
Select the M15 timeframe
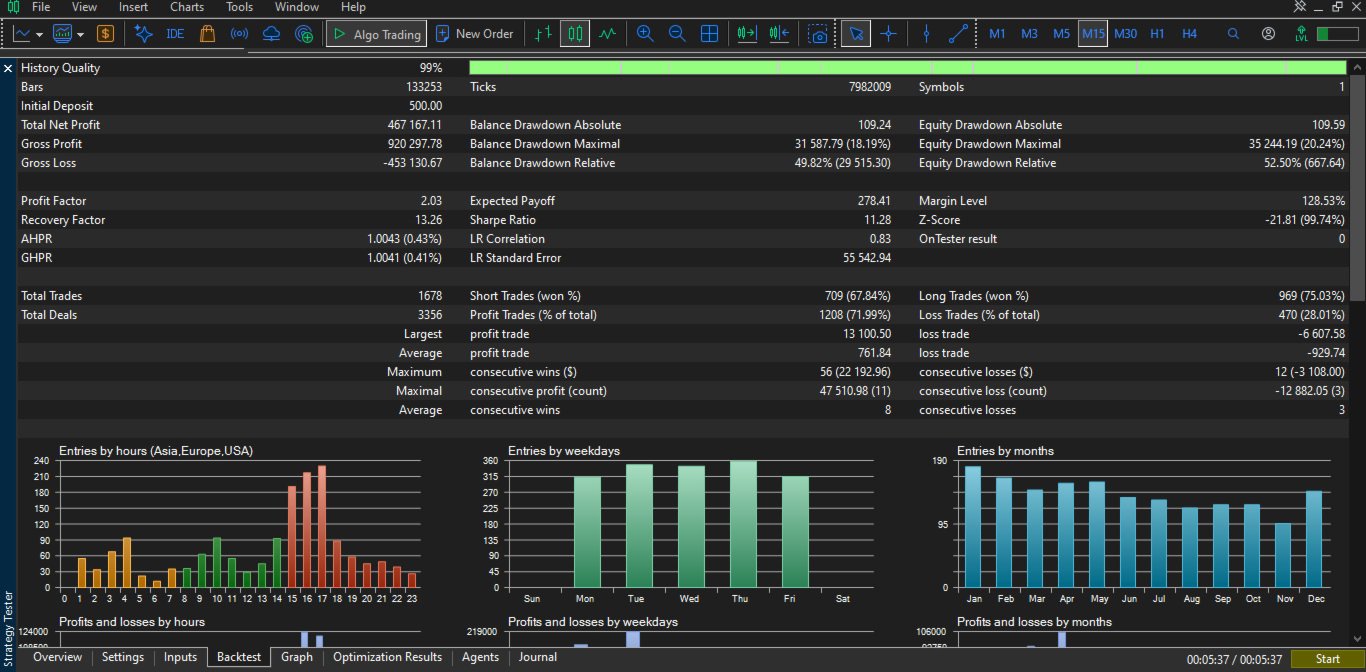click(1093, 33)
